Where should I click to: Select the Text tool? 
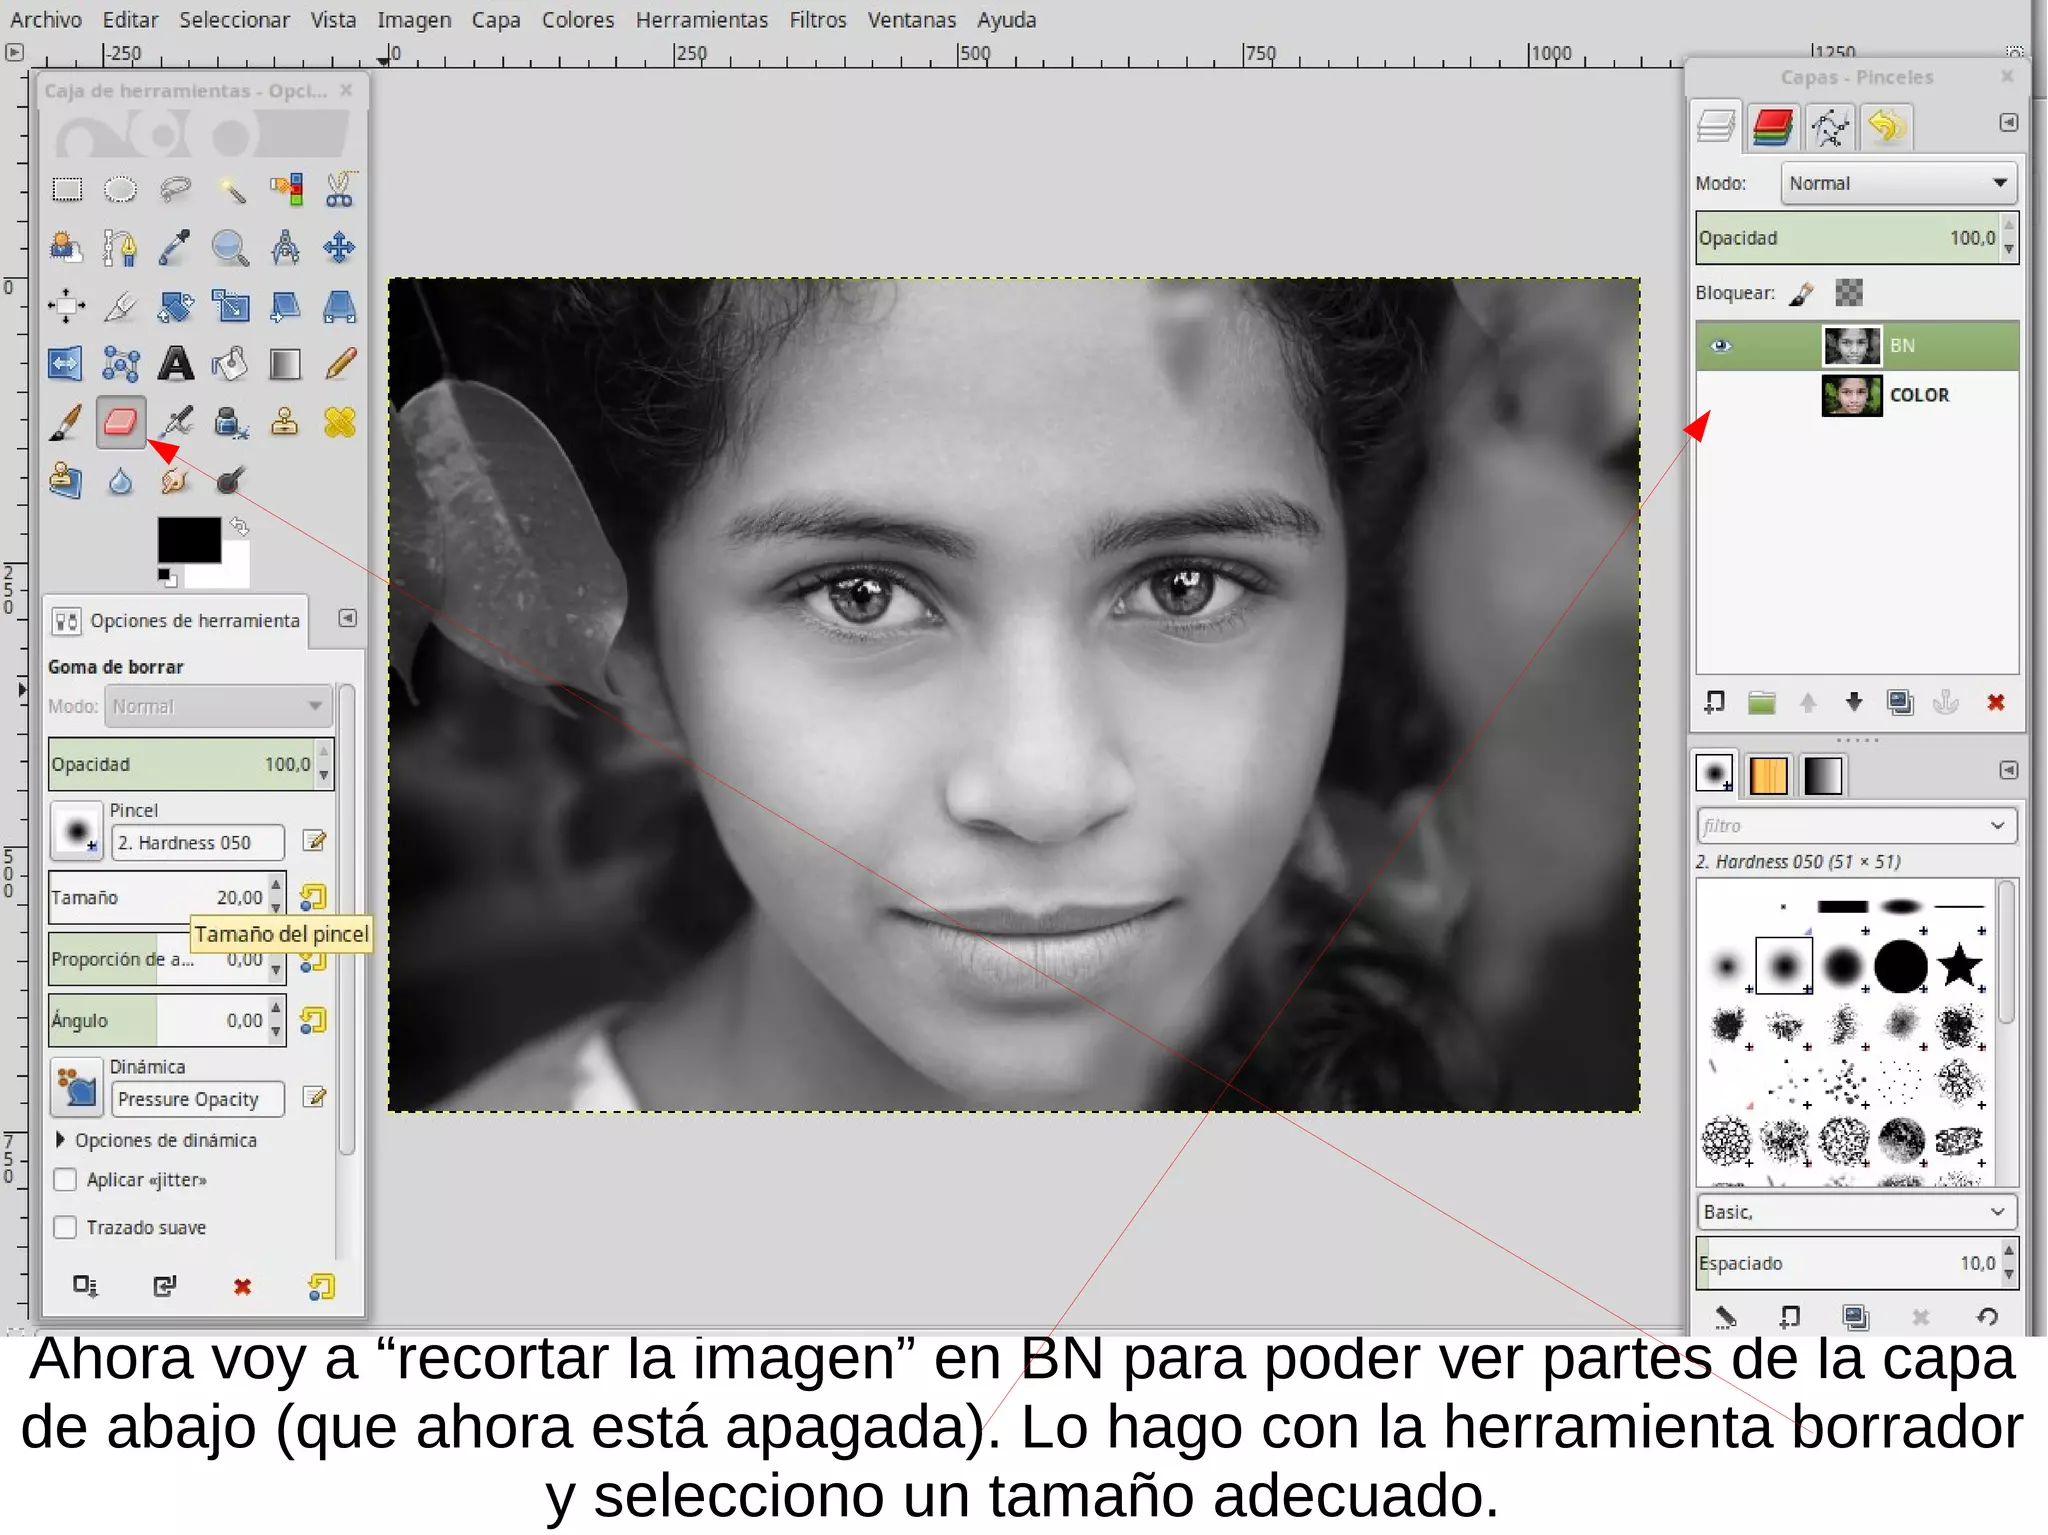pos(176,364)
